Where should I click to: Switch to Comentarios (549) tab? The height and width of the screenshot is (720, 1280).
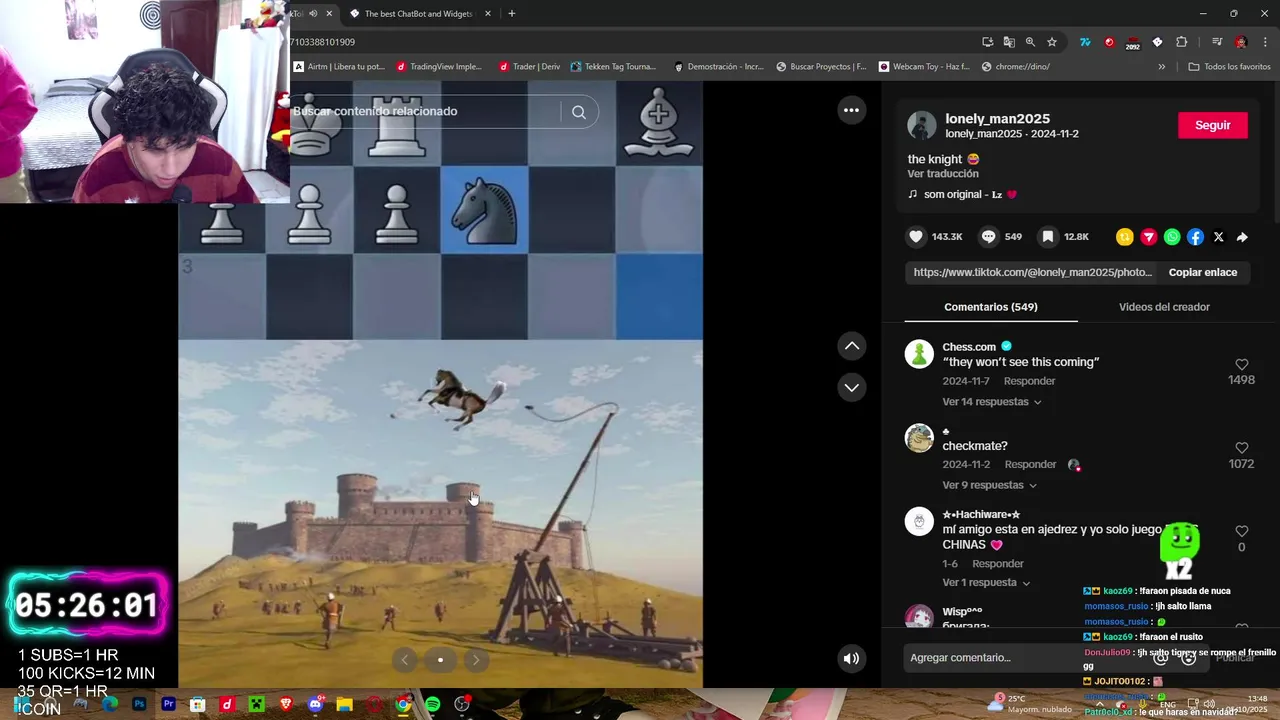990,307
